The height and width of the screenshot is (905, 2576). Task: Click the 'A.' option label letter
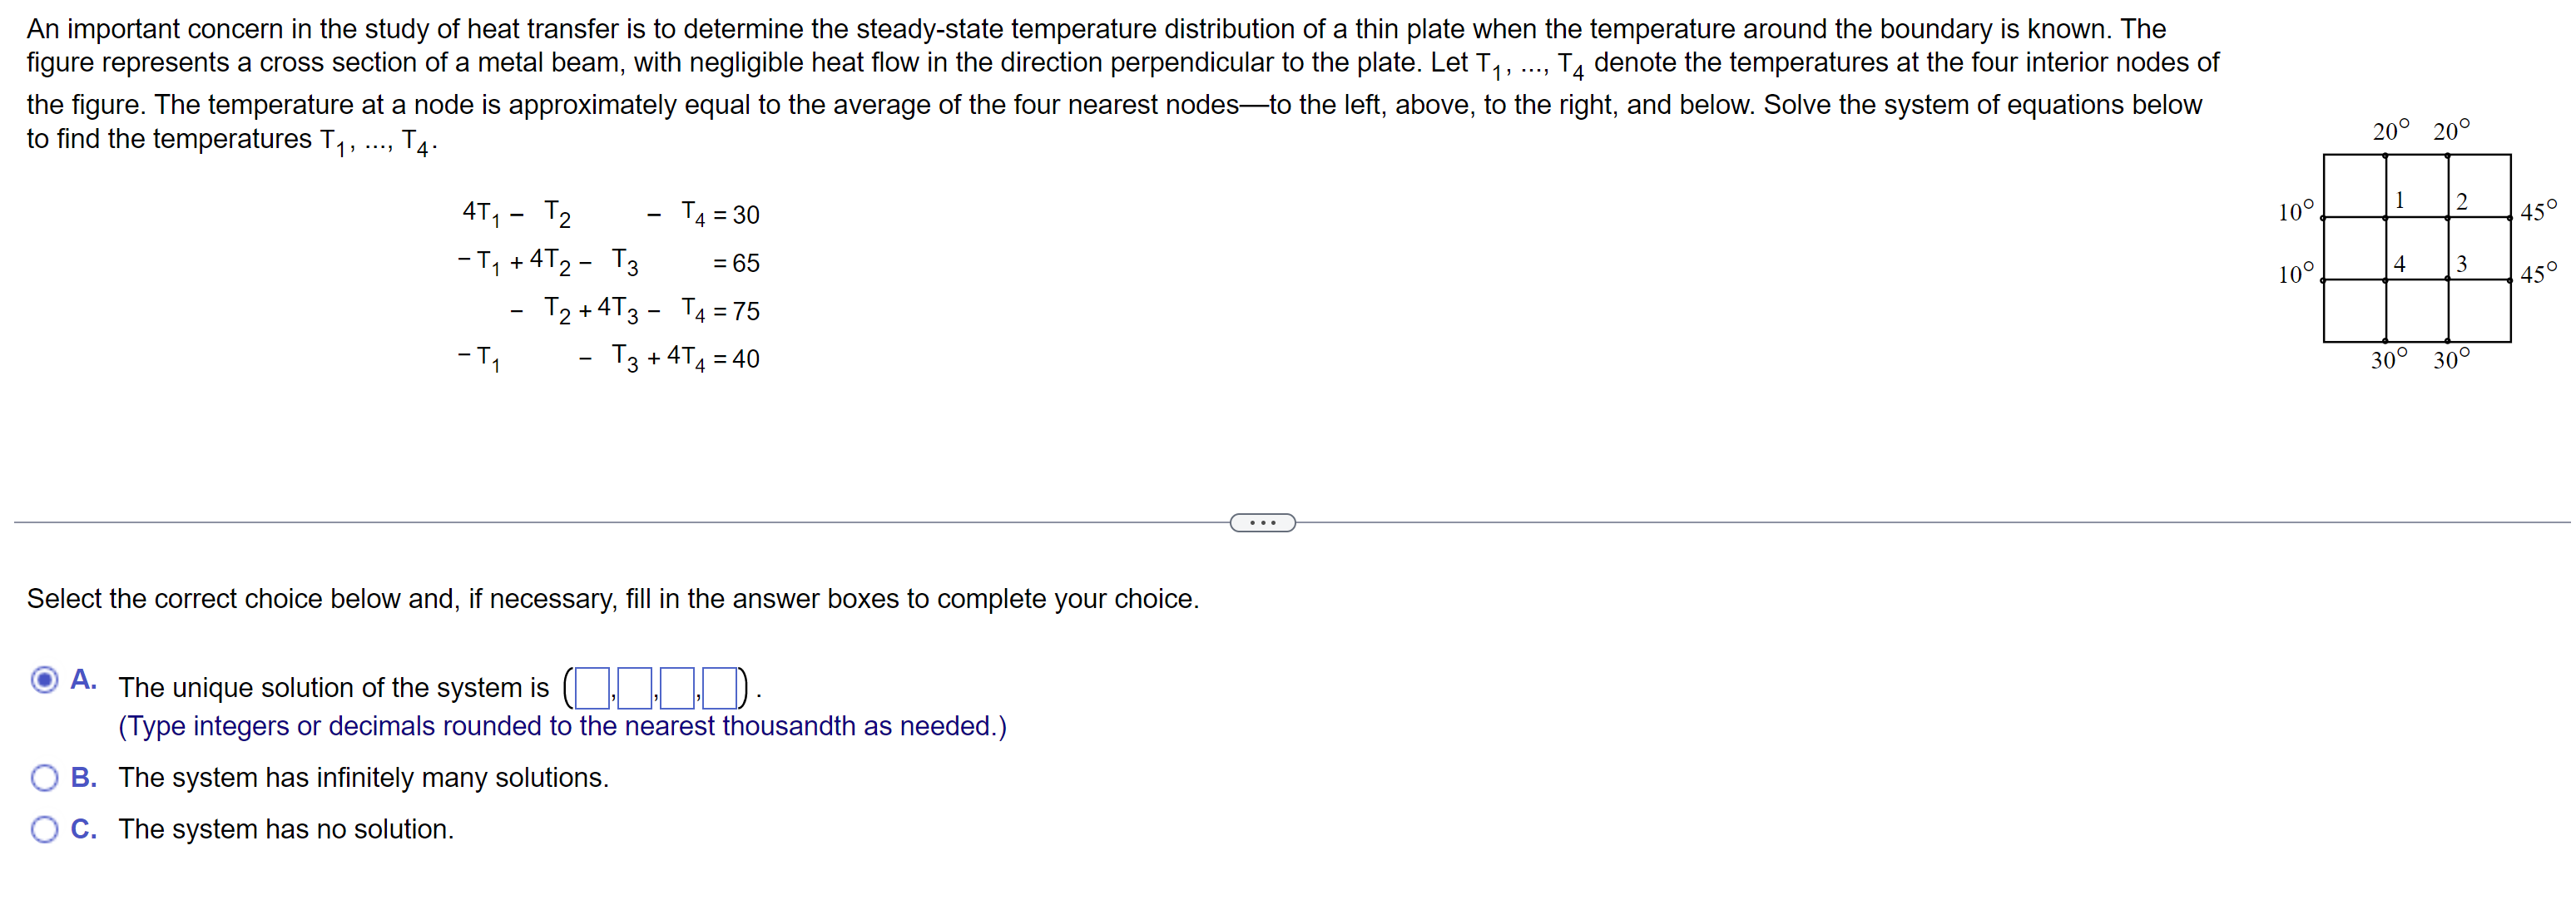82,679
